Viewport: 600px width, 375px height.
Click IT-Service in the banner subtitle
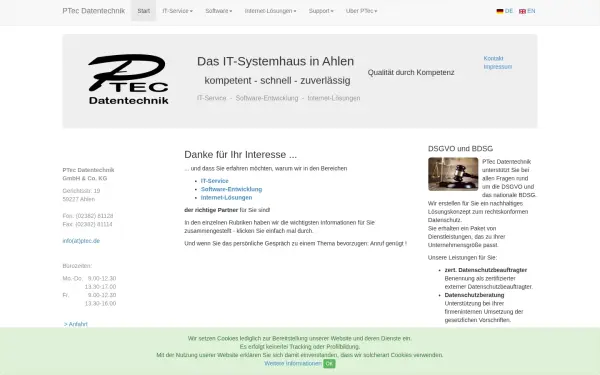[212, 98]
